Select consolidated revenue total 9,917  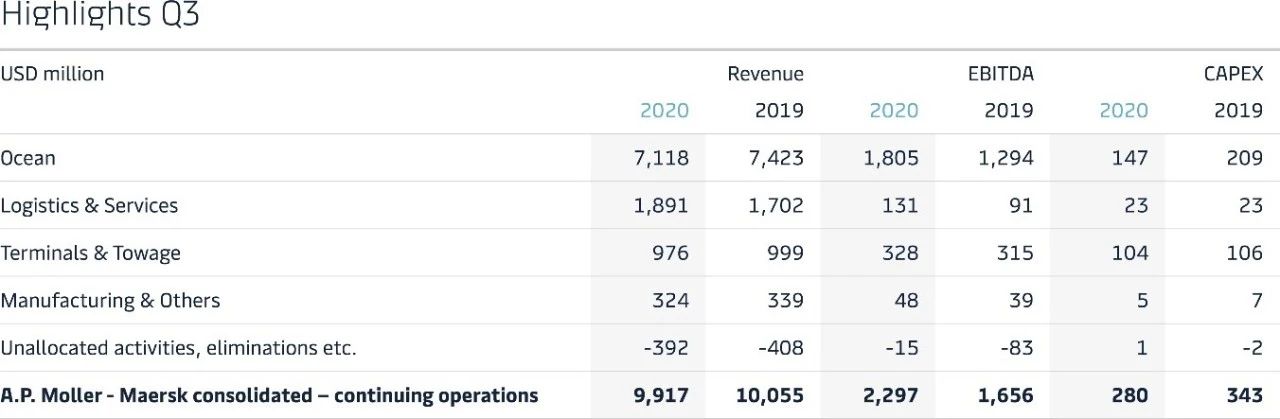[x=661, y=396]
